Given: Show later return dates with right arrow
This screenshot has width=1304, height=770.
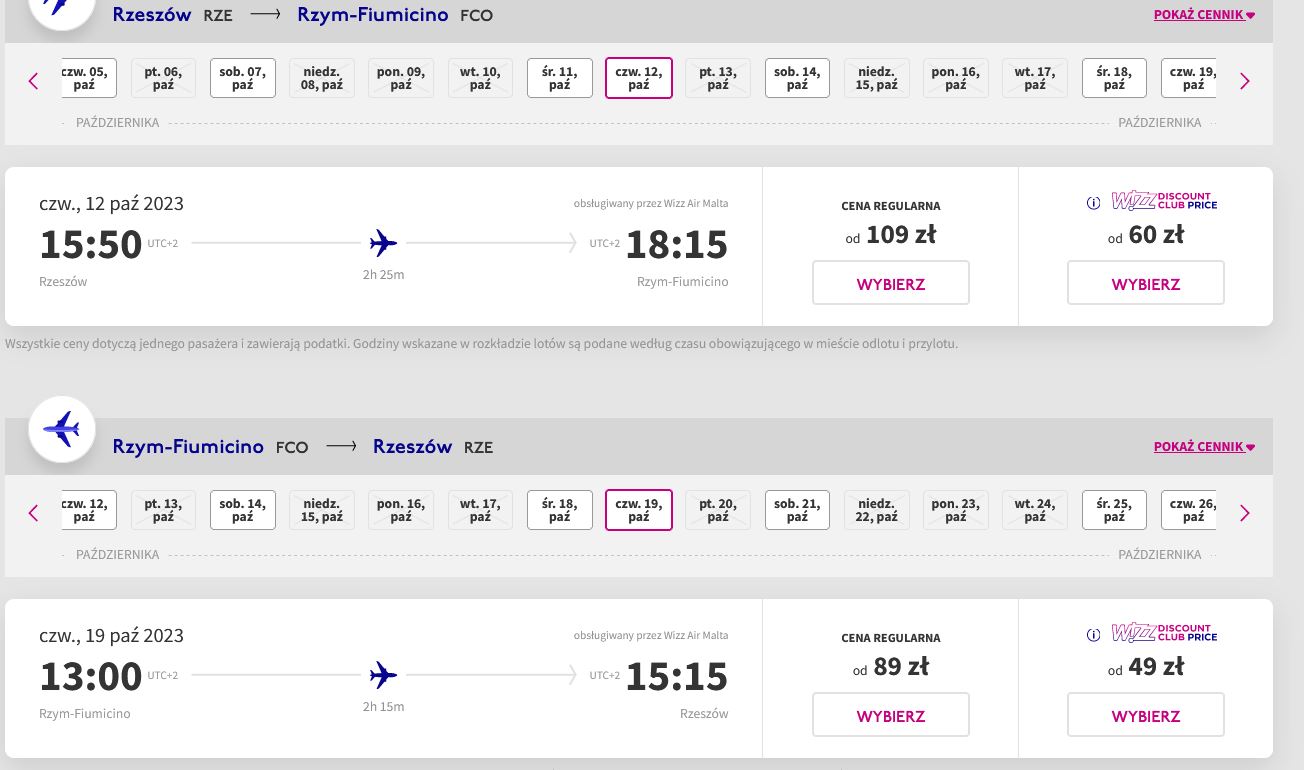Looking at the screenshot, I should pyautogui.click(x=1245, y=513).
